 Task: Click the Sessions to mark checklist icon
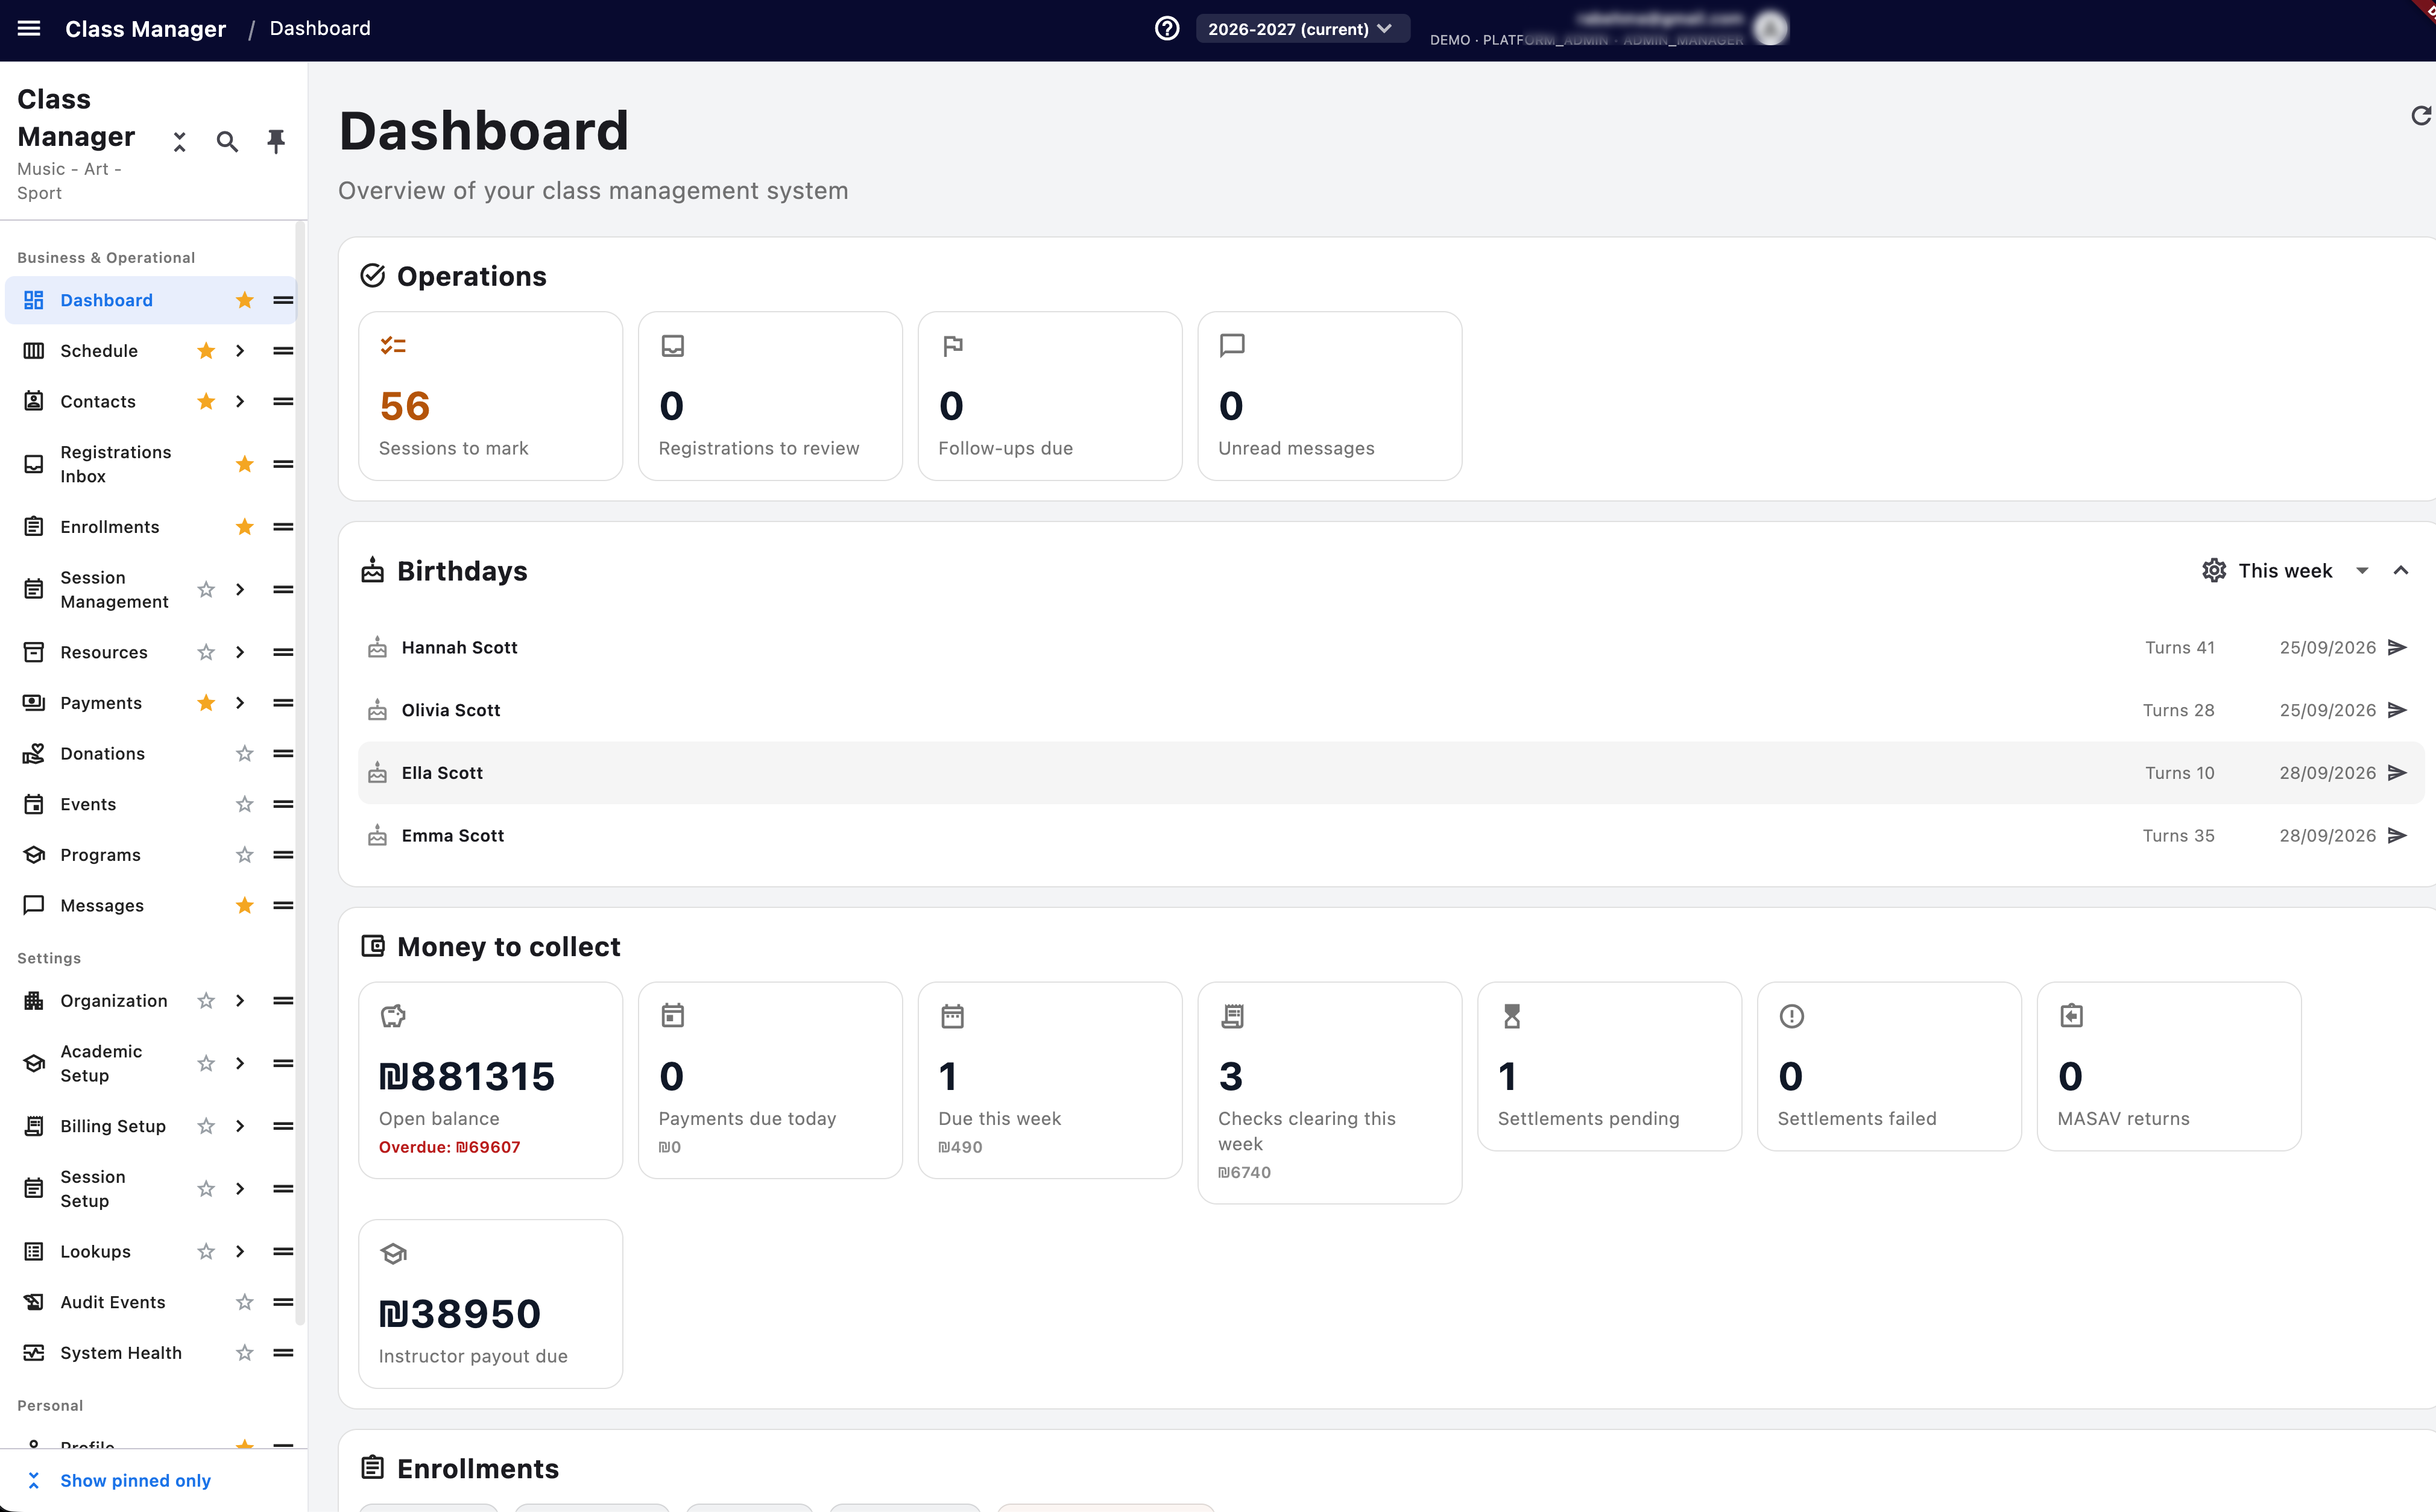pos(393,346)
